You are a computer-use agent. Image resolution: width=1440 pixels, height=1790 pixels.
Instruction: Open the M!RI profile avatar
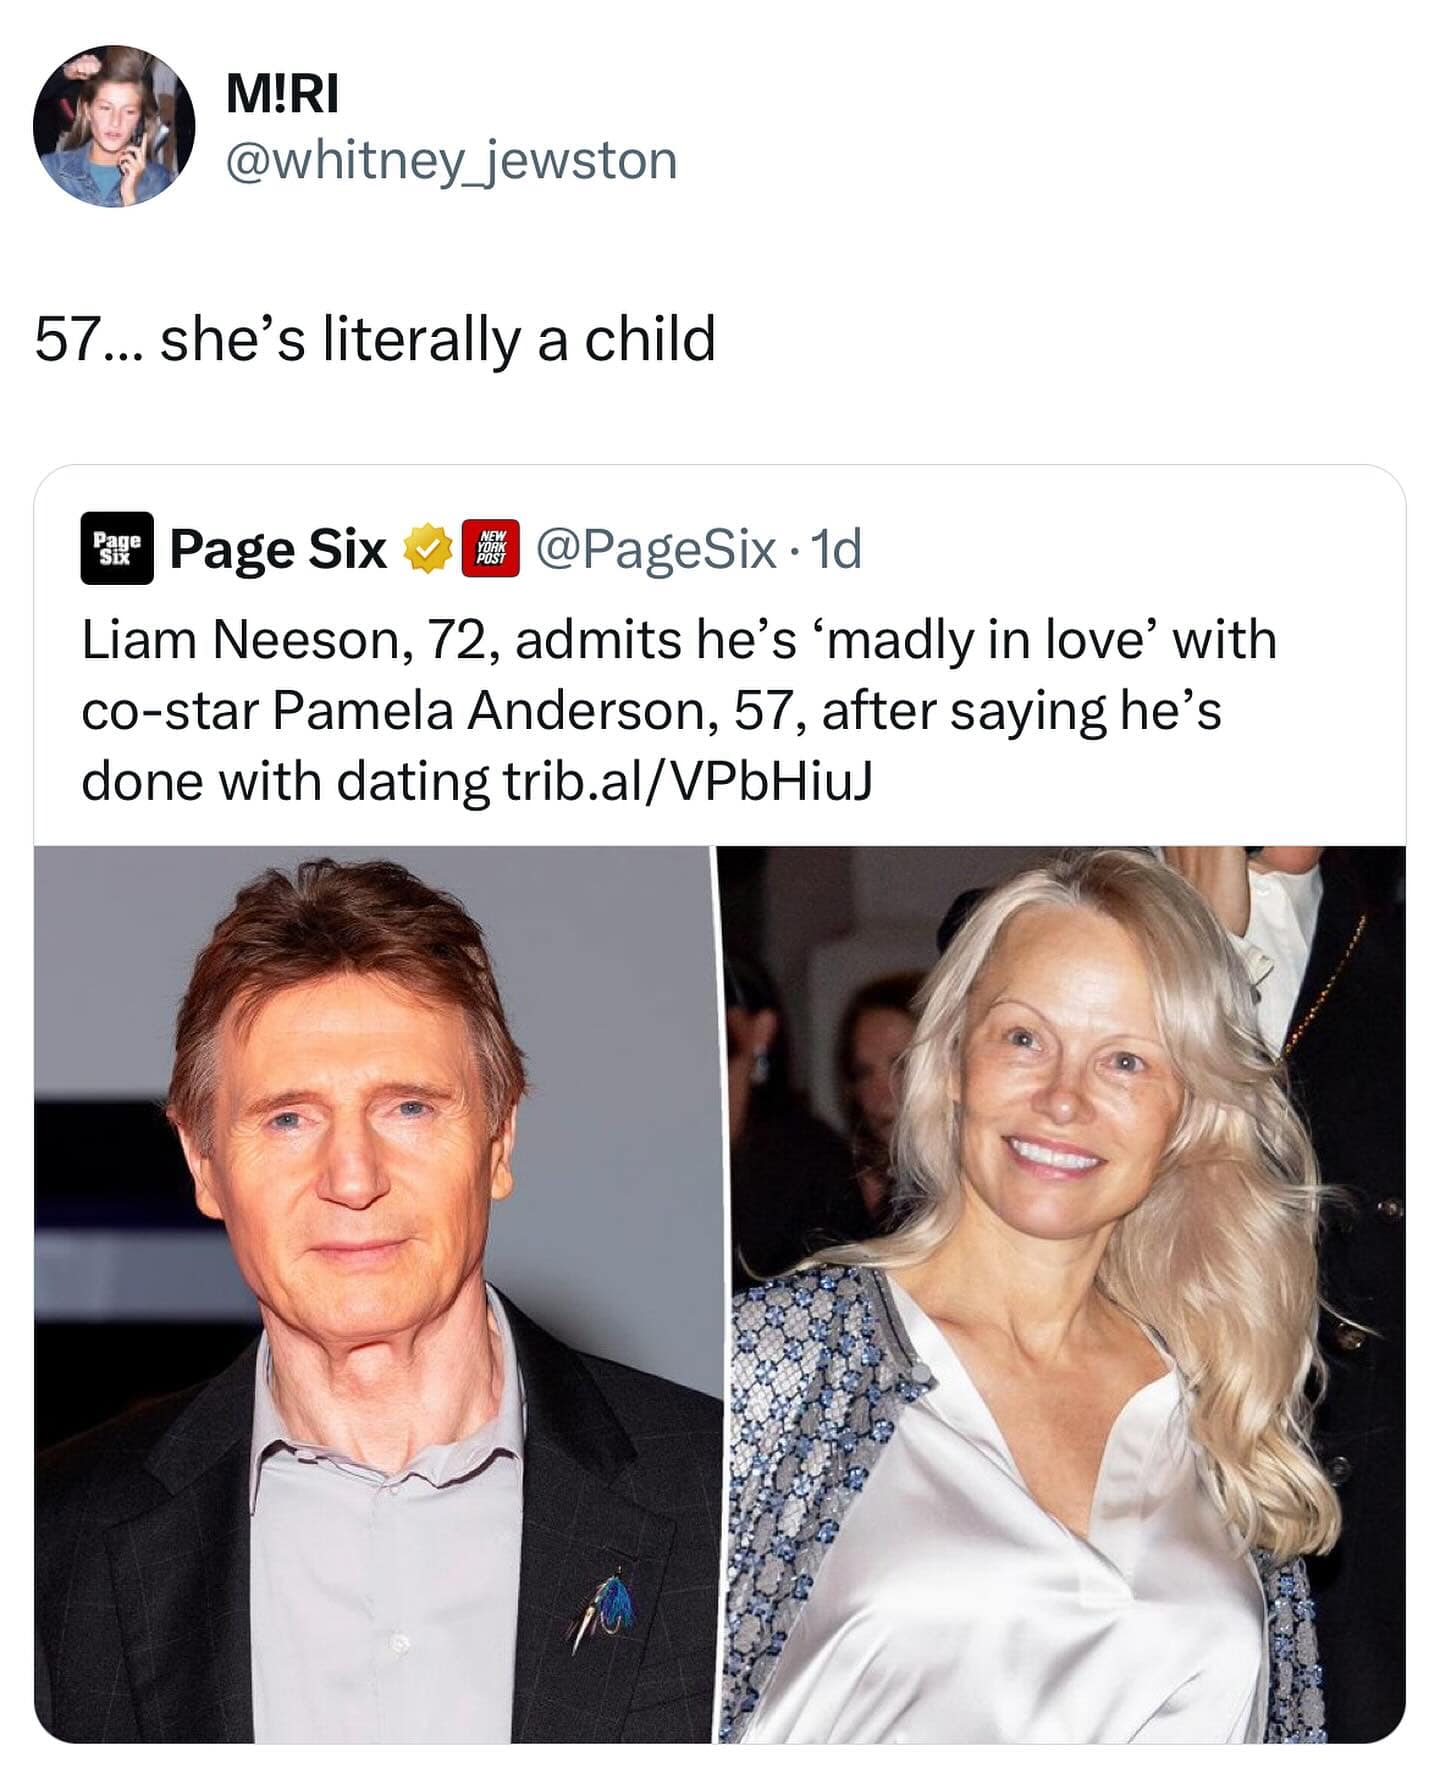[x=113, y=126]
